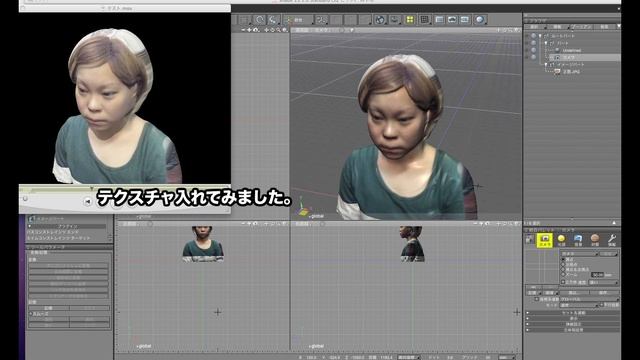The width and height of the screenshot is (640, 360).
Task: Open the camera type dropdown above radio buttons
Action: [x=579, y=253]
